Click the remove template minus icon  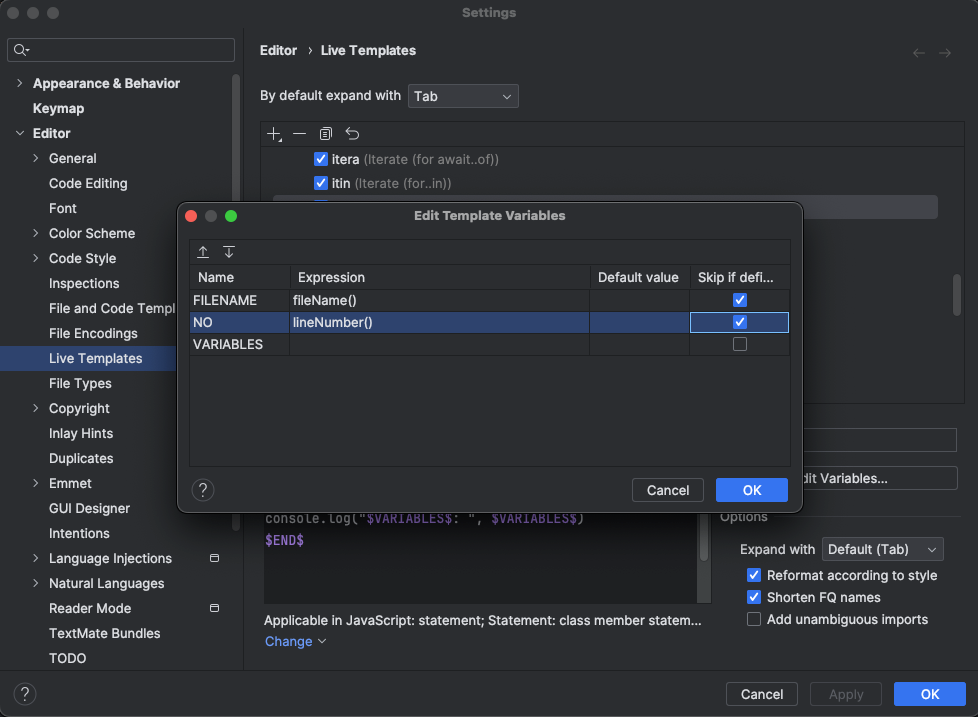[299, 134]
